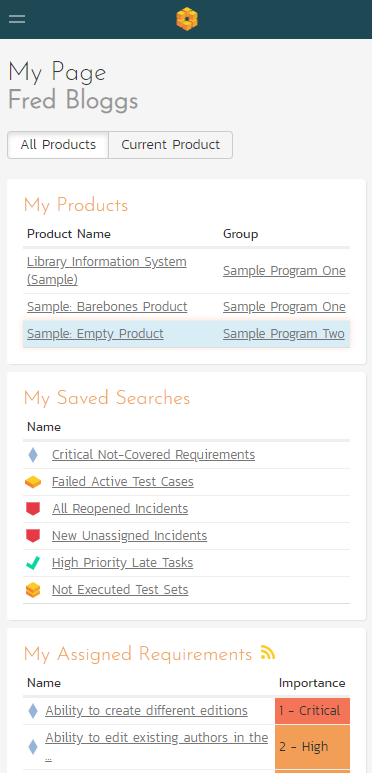Click the 1 - Critical importance cell
372x773 pixels.
(312, 711)
